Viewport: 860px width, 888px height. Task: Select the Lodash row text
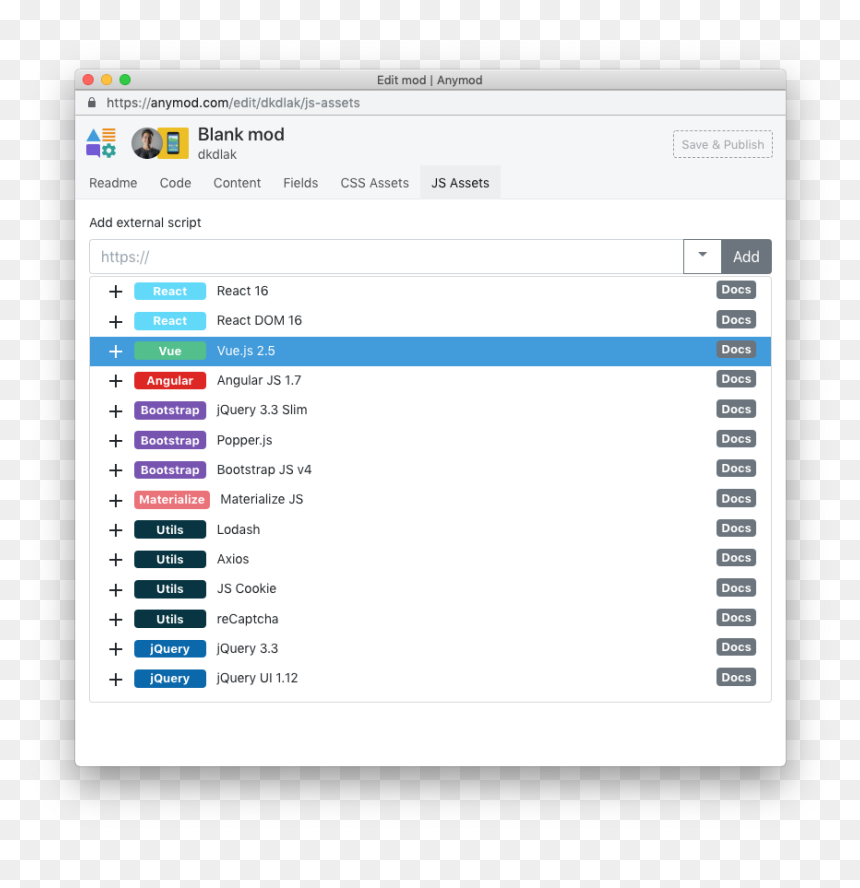(x=238, y=530)
